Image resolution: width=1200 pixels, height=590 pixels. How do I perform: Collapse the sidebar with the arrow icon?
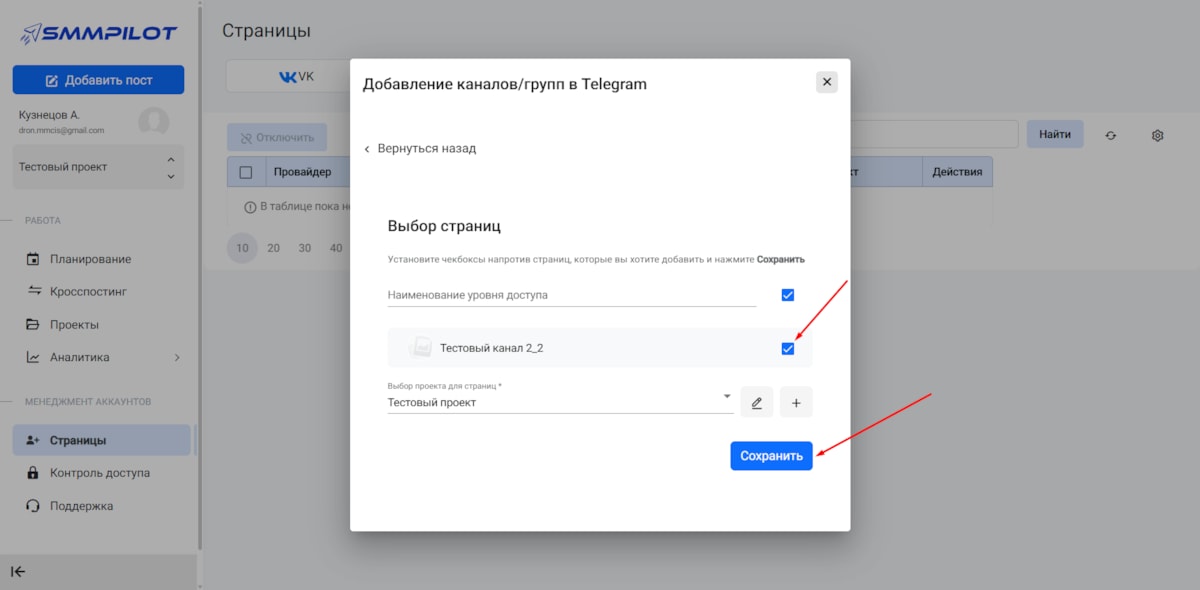click(x=18, y=572)
